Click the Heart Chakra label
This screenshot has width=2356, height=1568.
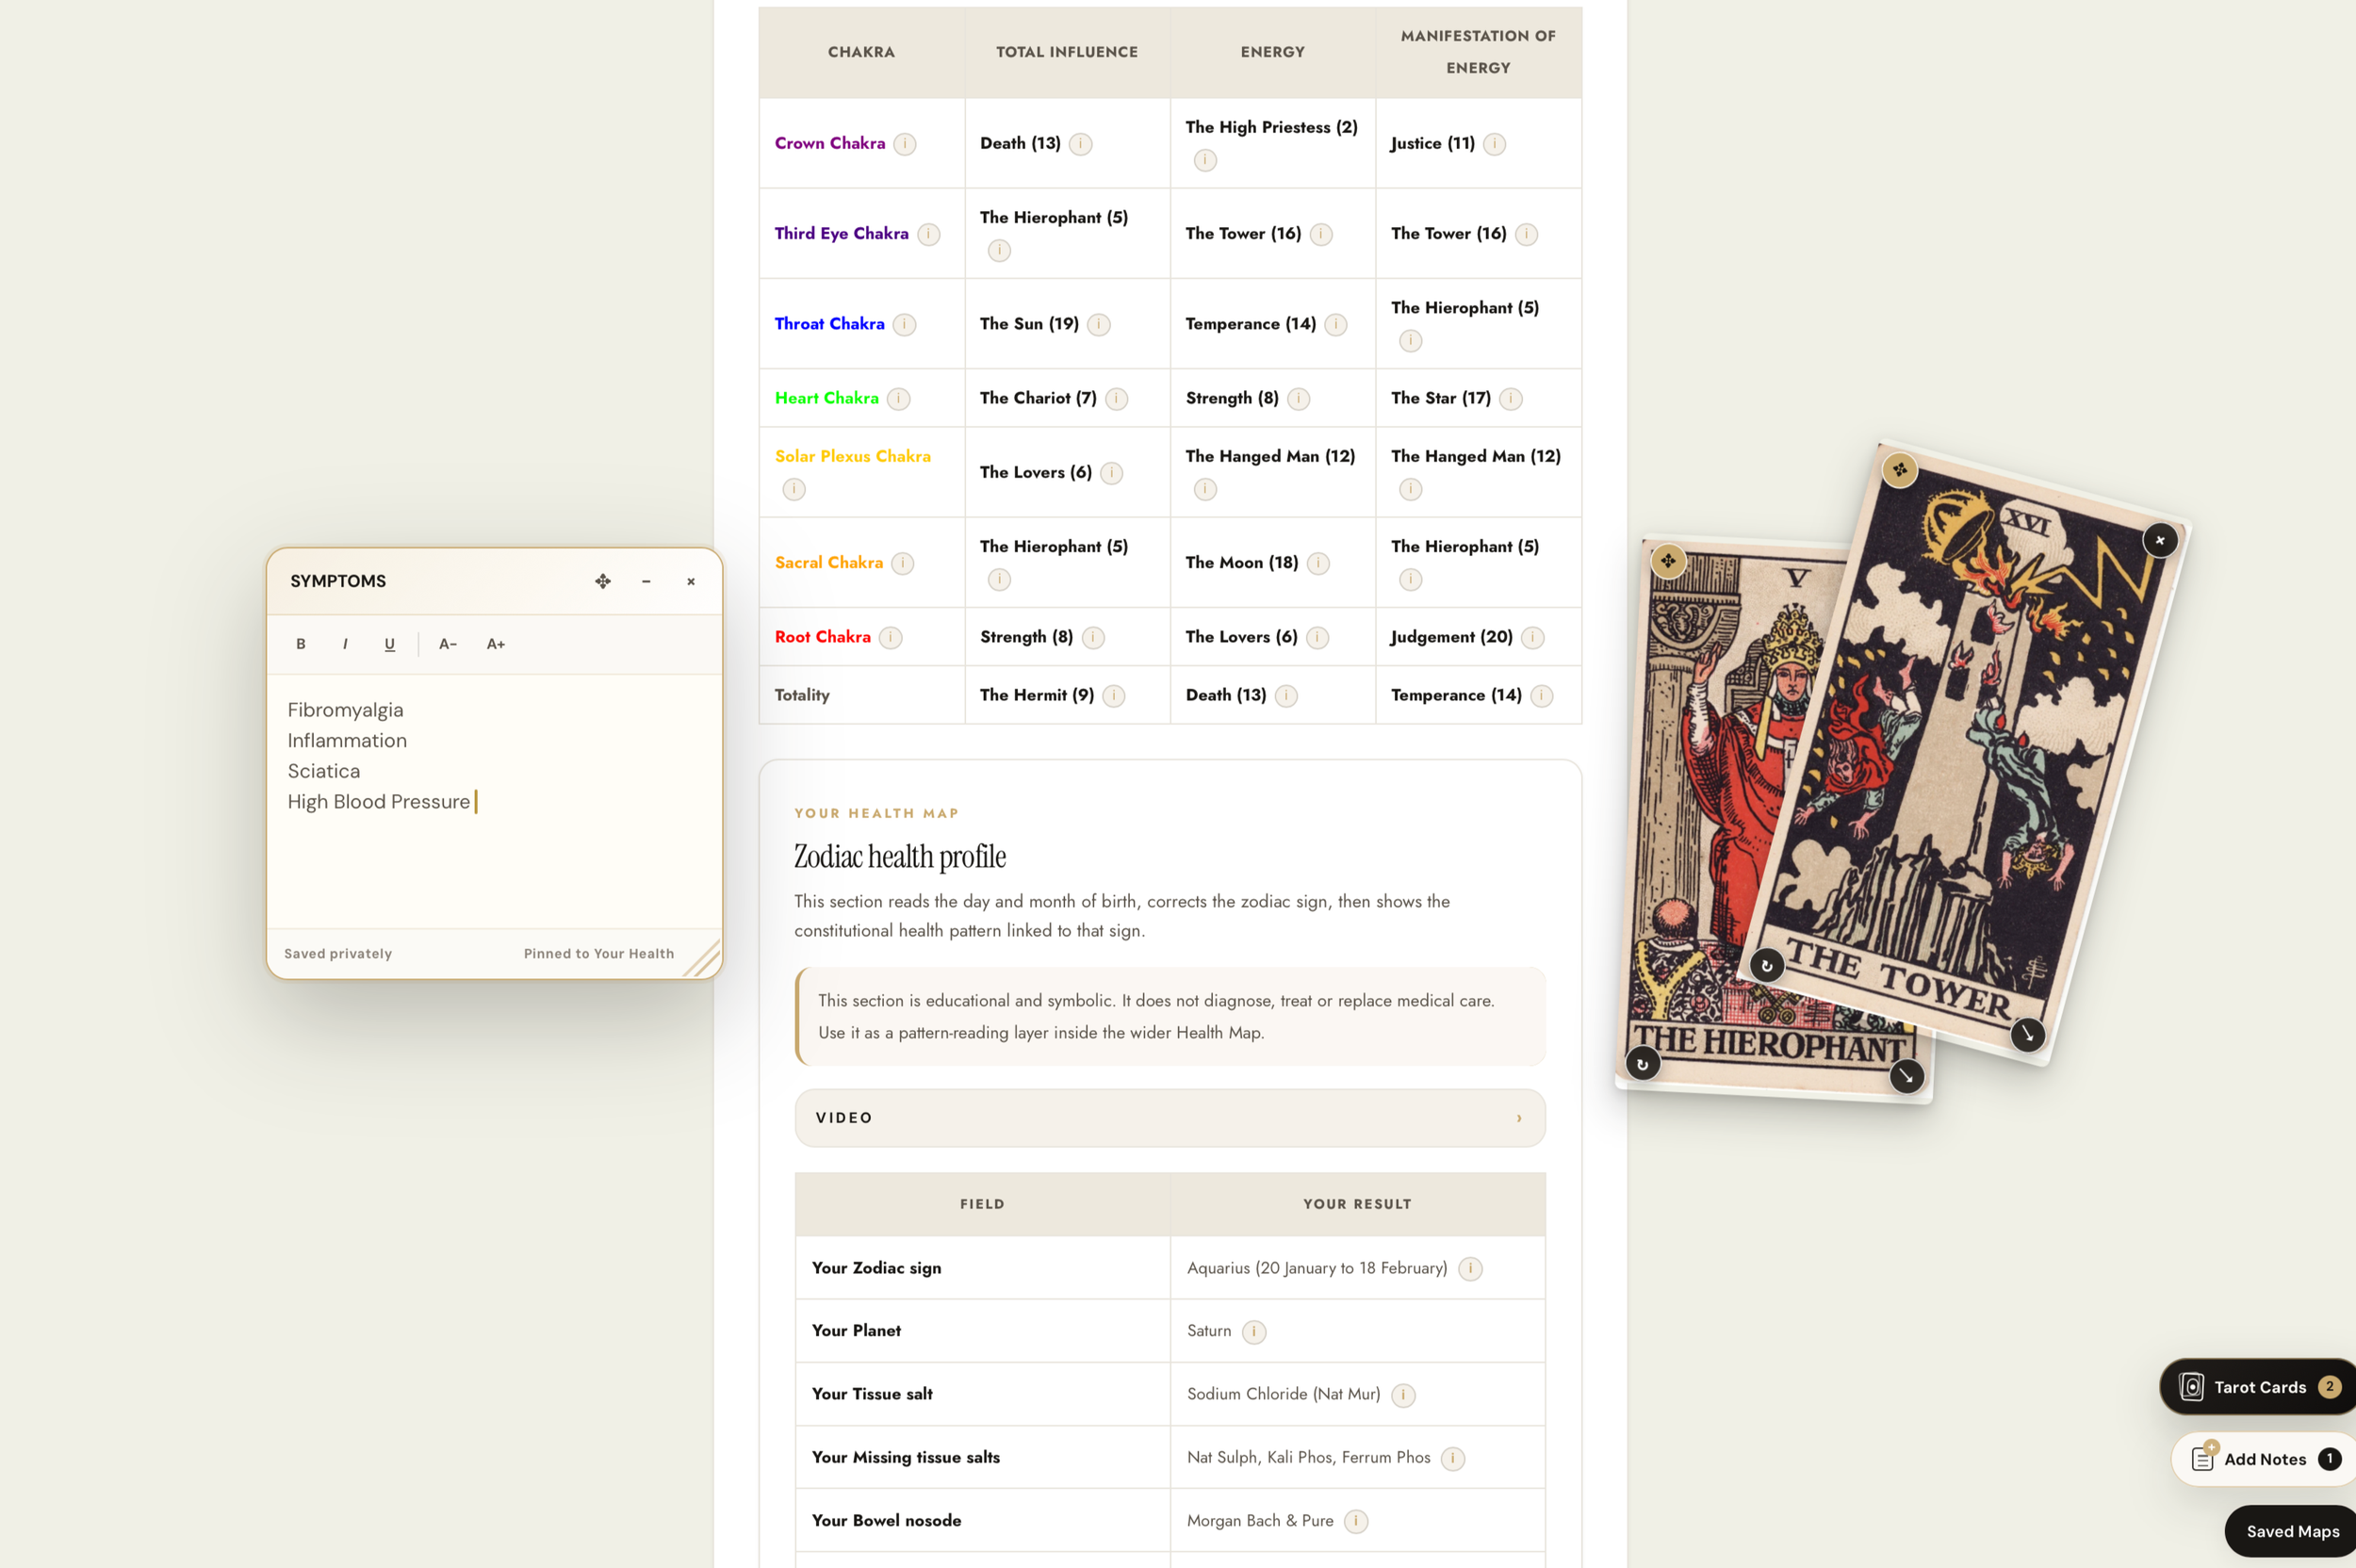pyautogui.click(x=826, y=398)
